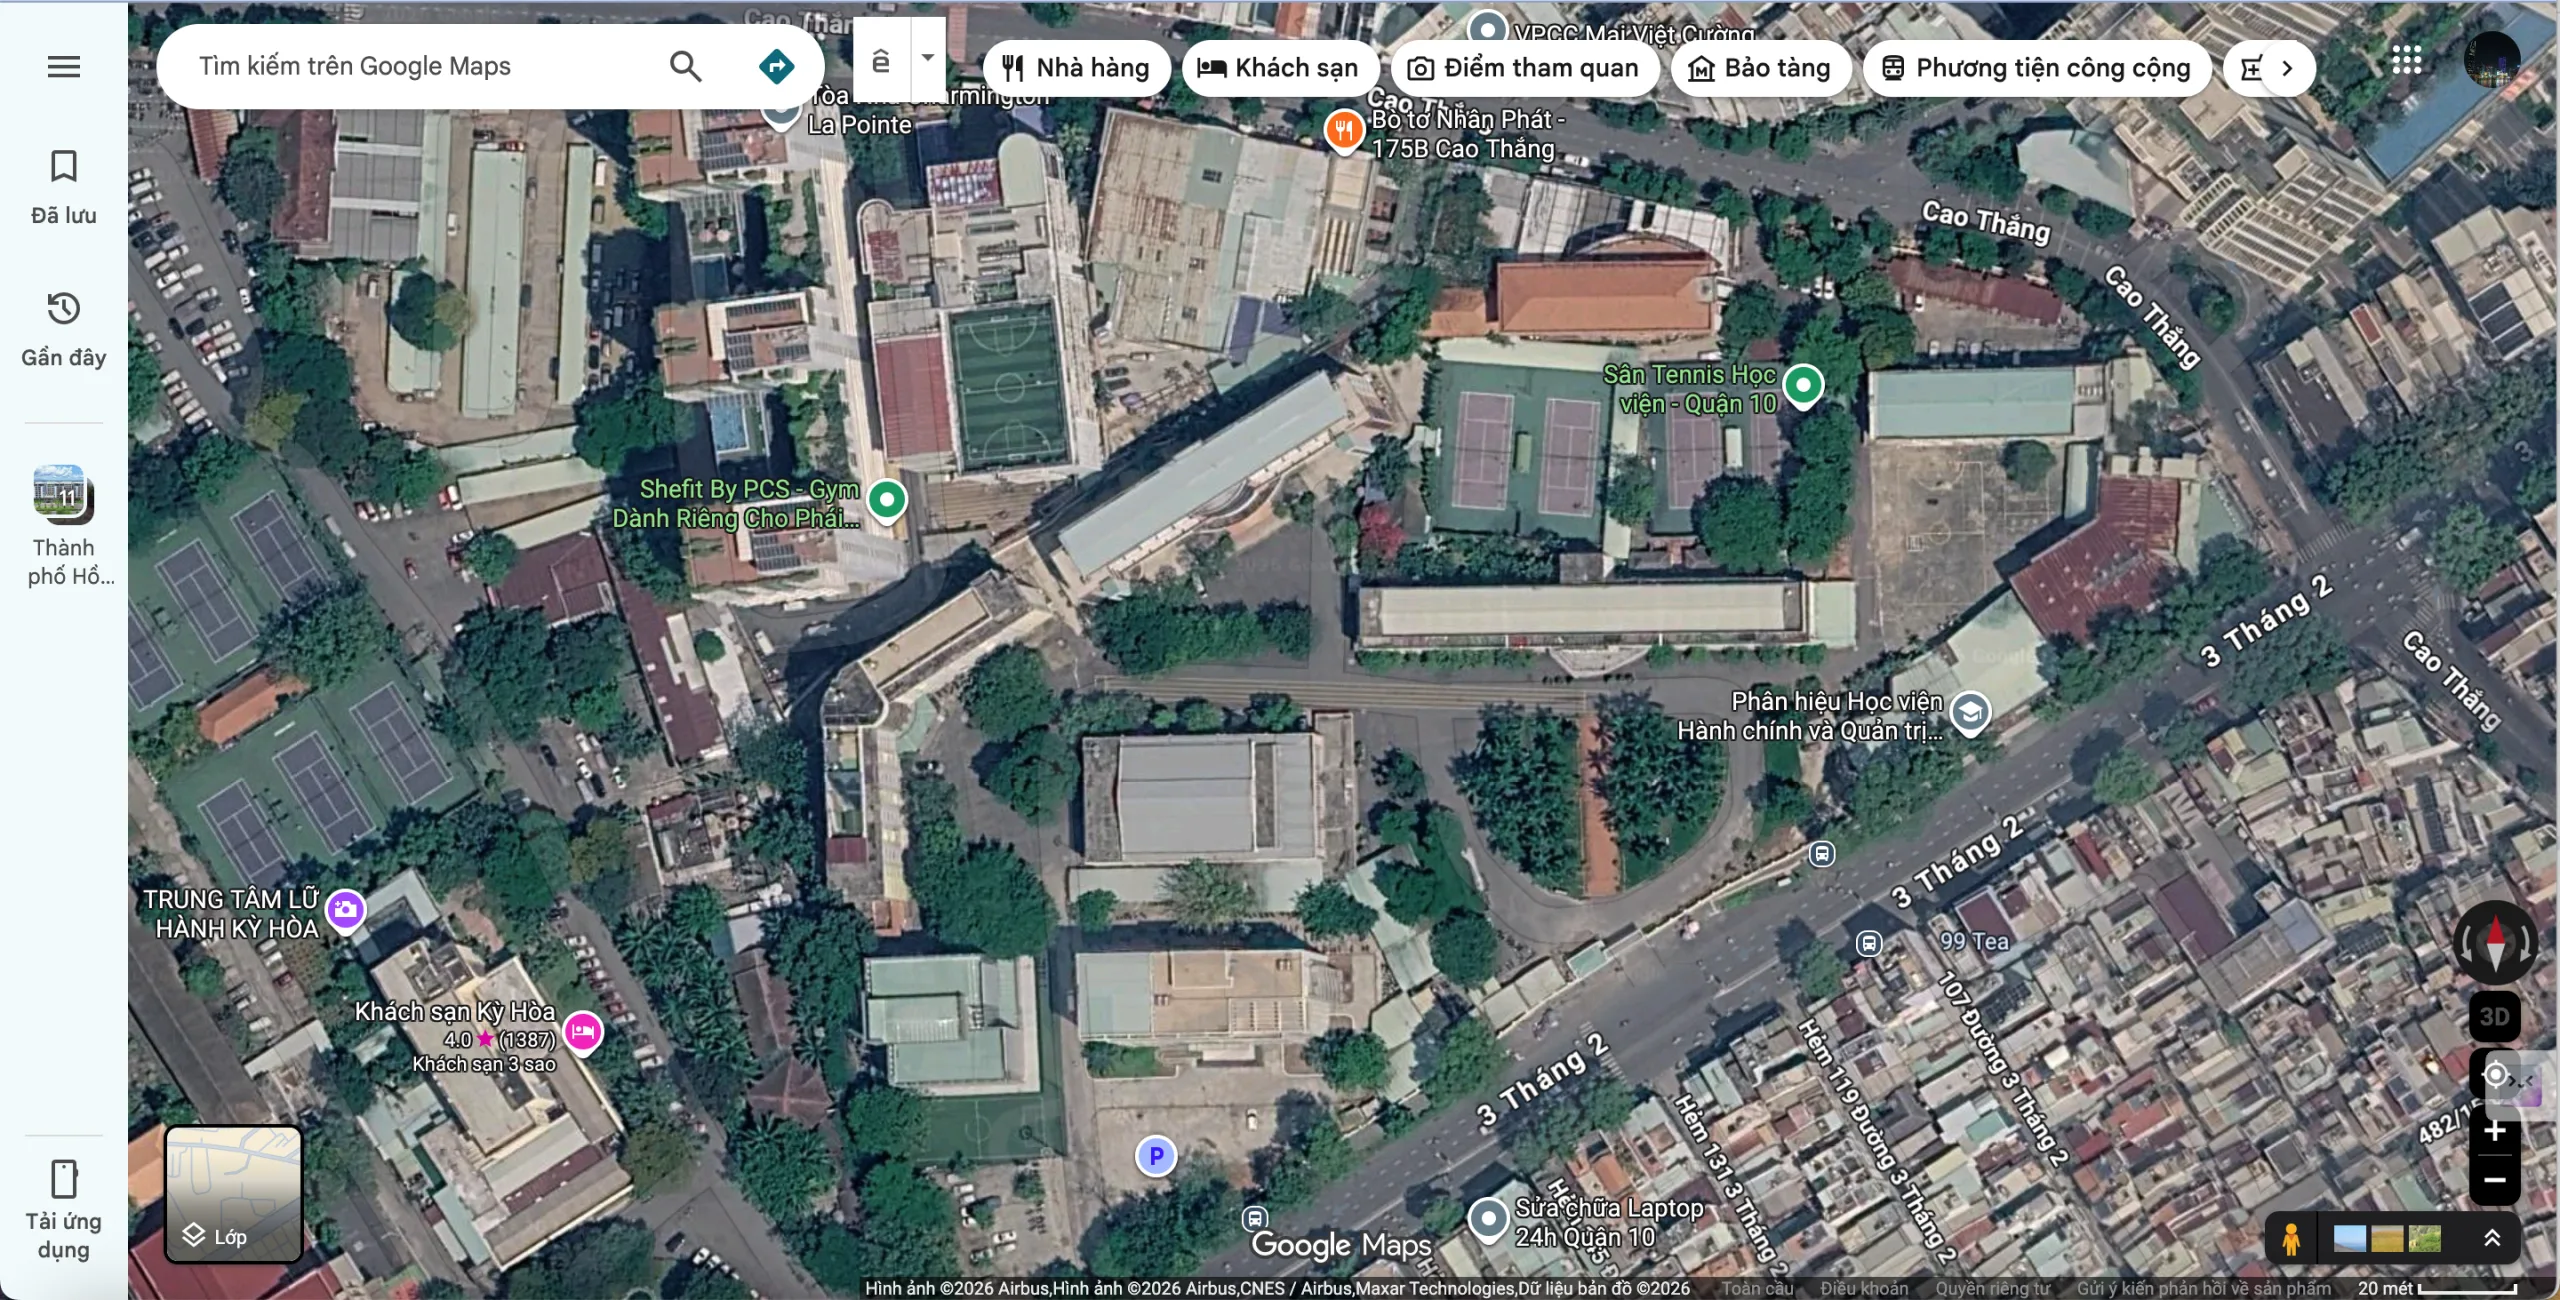
Task: Zoom out with the minus button
Action: coord(2495,1180)
